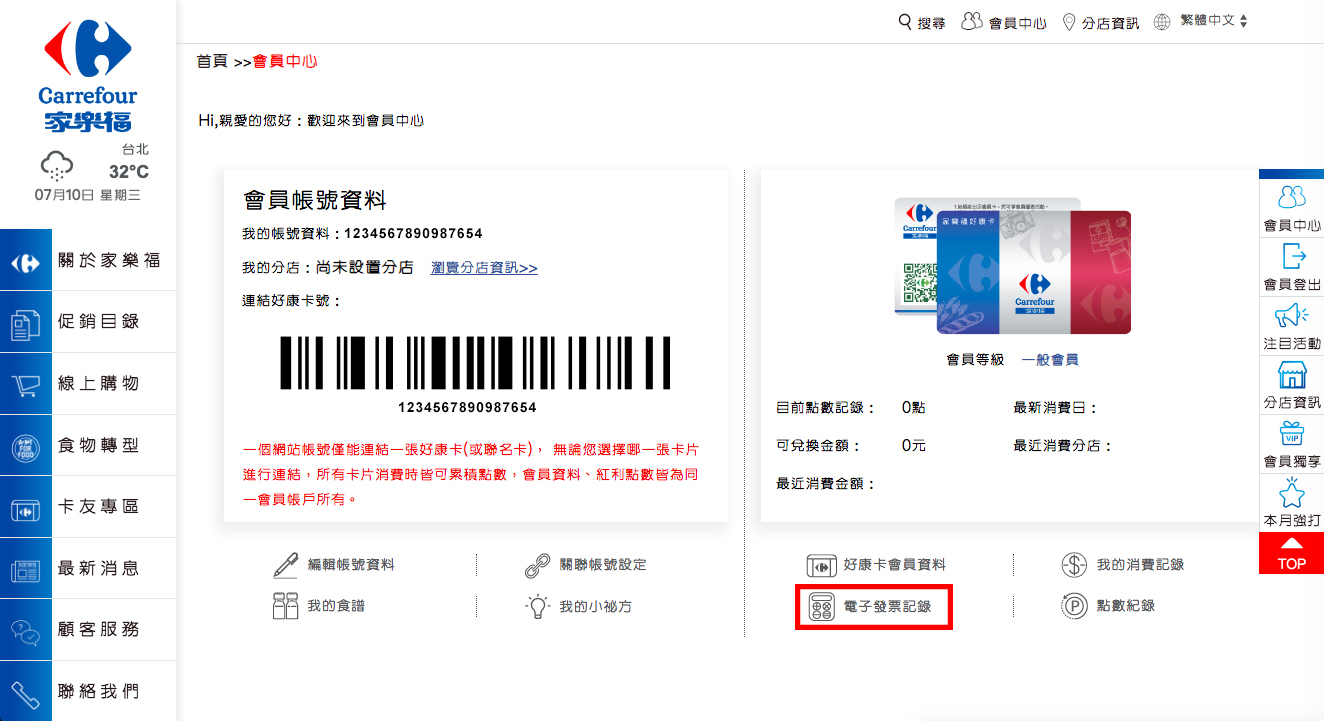Click the chain icon for 關聯帳號設定
This screenshot has width=1324, height=721.
tap(537, 565)
